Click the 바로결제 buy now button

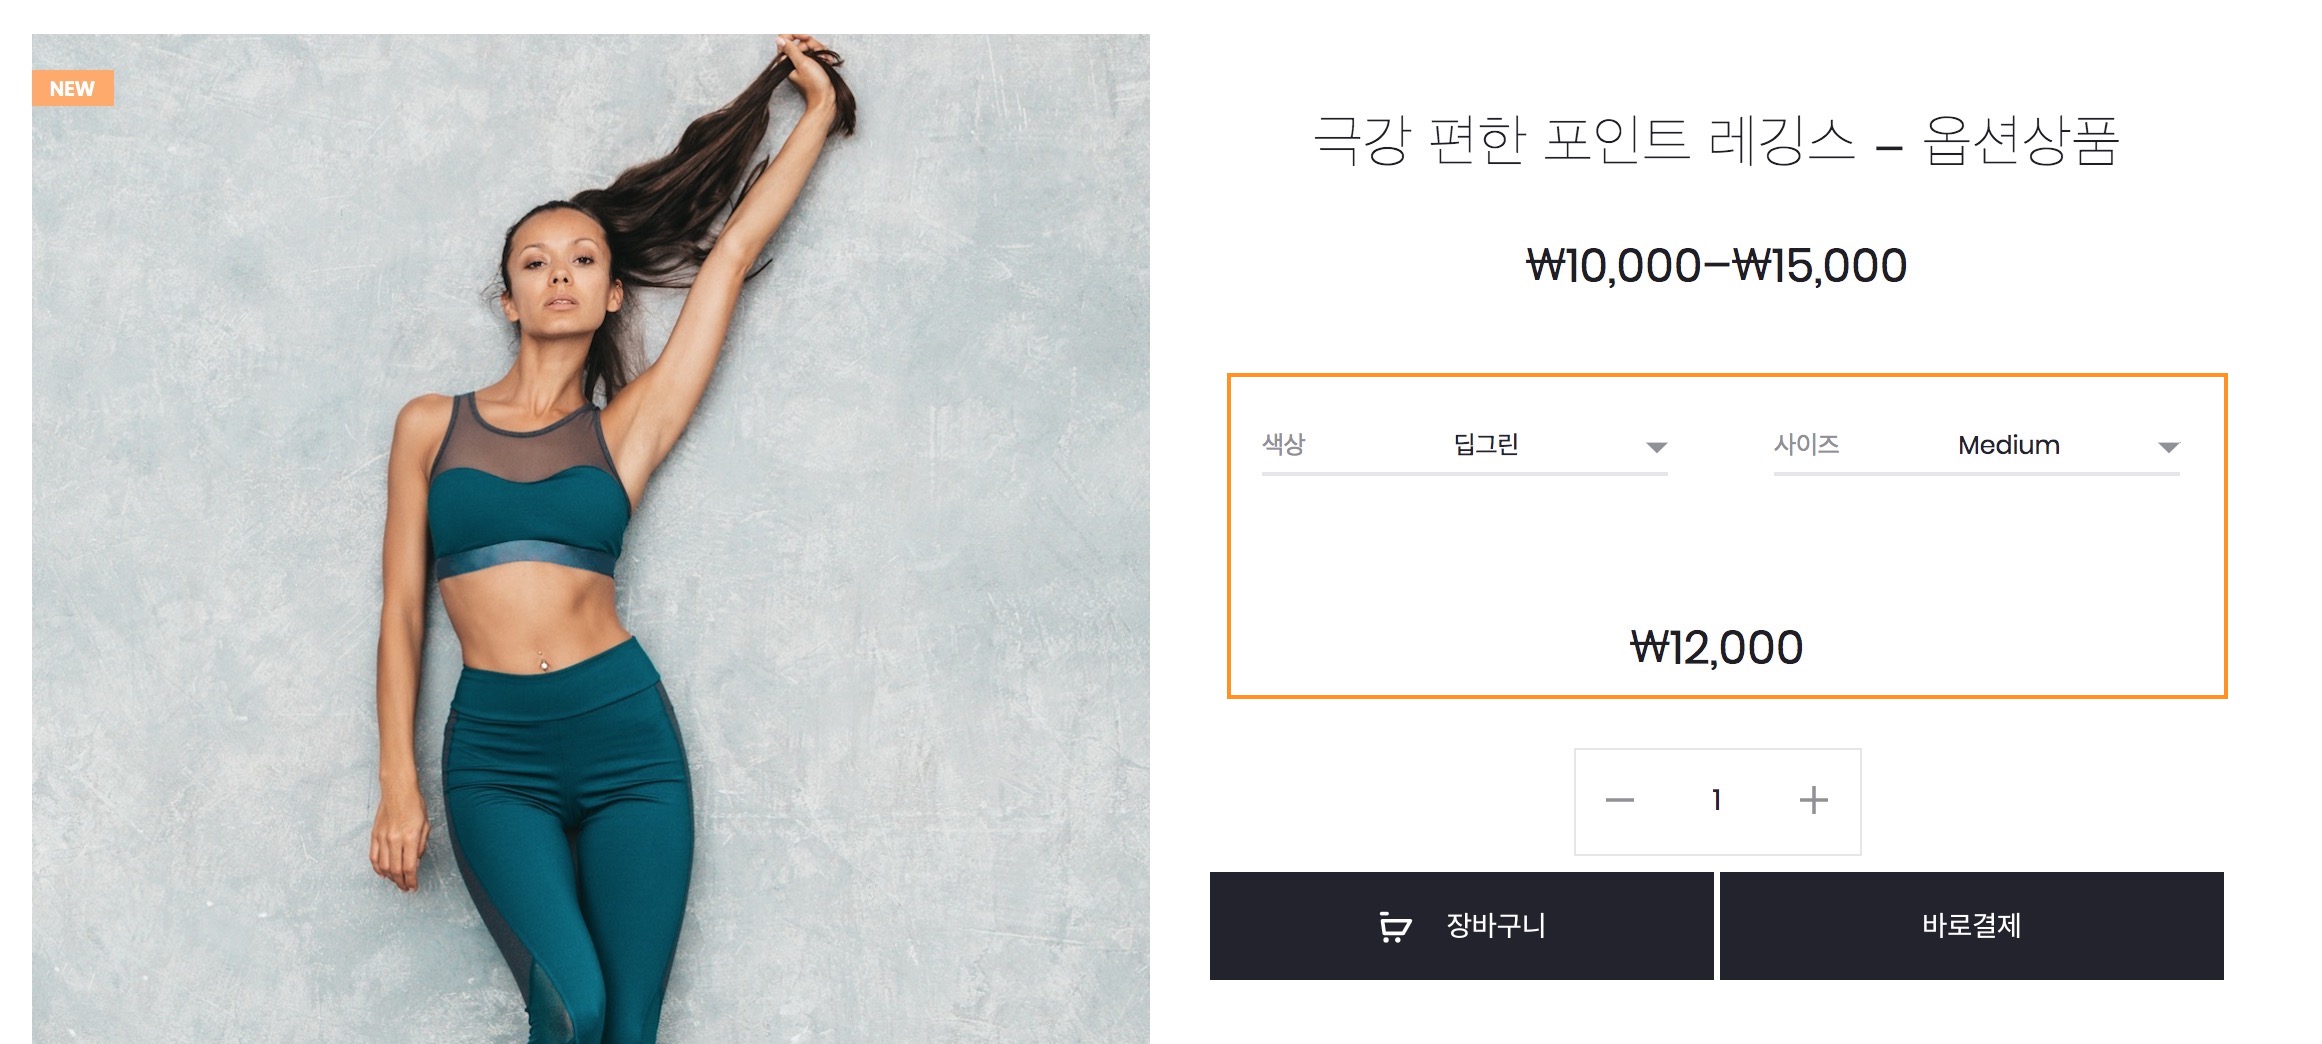pos(1971,926)
